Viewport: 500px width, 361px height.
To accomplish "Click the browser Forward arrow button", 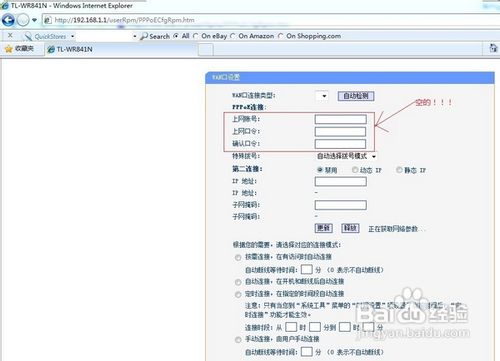I will pos(23,20).
